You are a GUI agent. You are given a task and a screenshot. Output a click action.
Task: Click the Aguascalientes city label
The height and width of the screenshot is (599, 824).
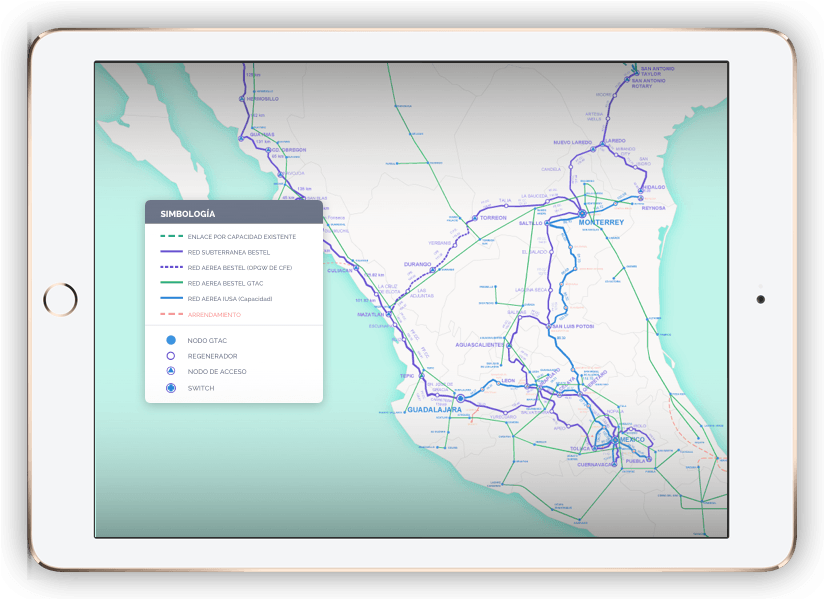click(x=480, y=344)
